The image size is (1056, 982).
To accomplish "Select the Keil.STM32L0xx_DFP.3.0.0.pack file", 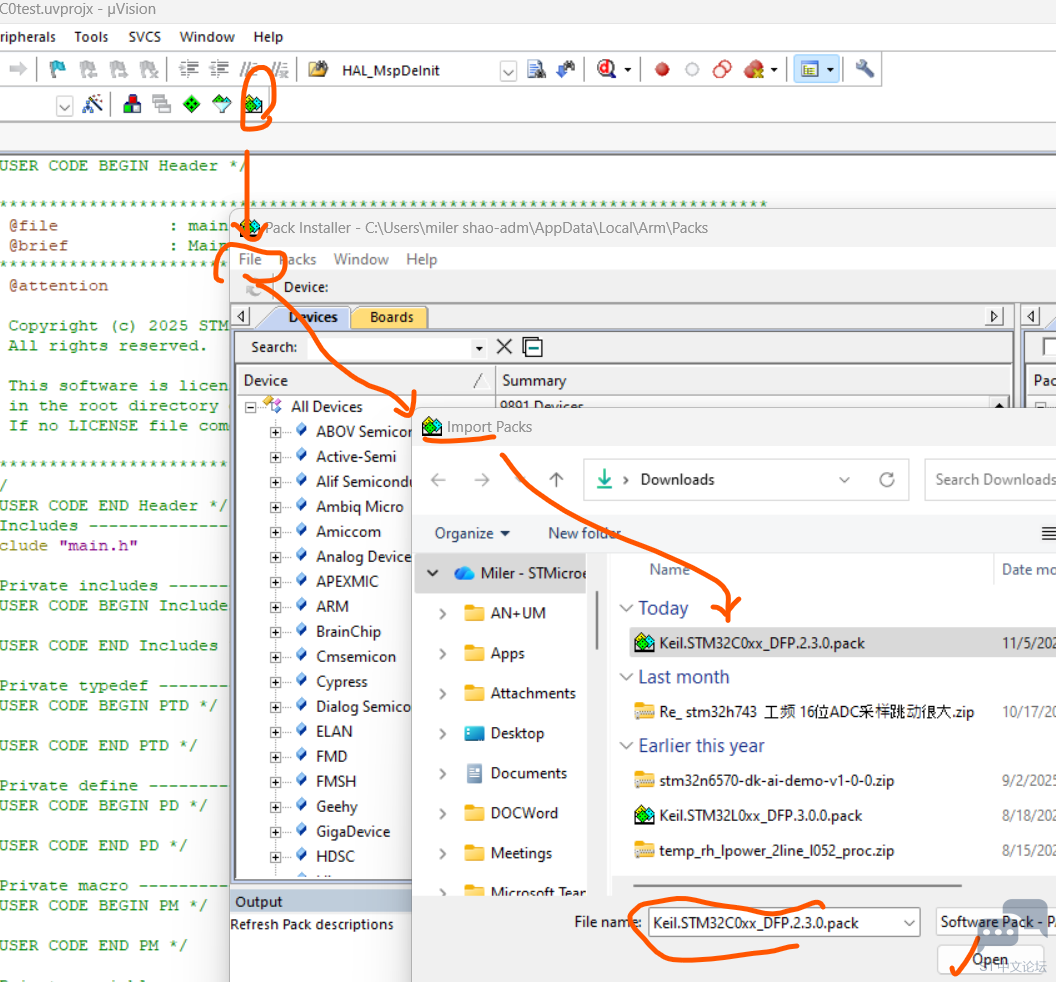I will pos(760,815).
